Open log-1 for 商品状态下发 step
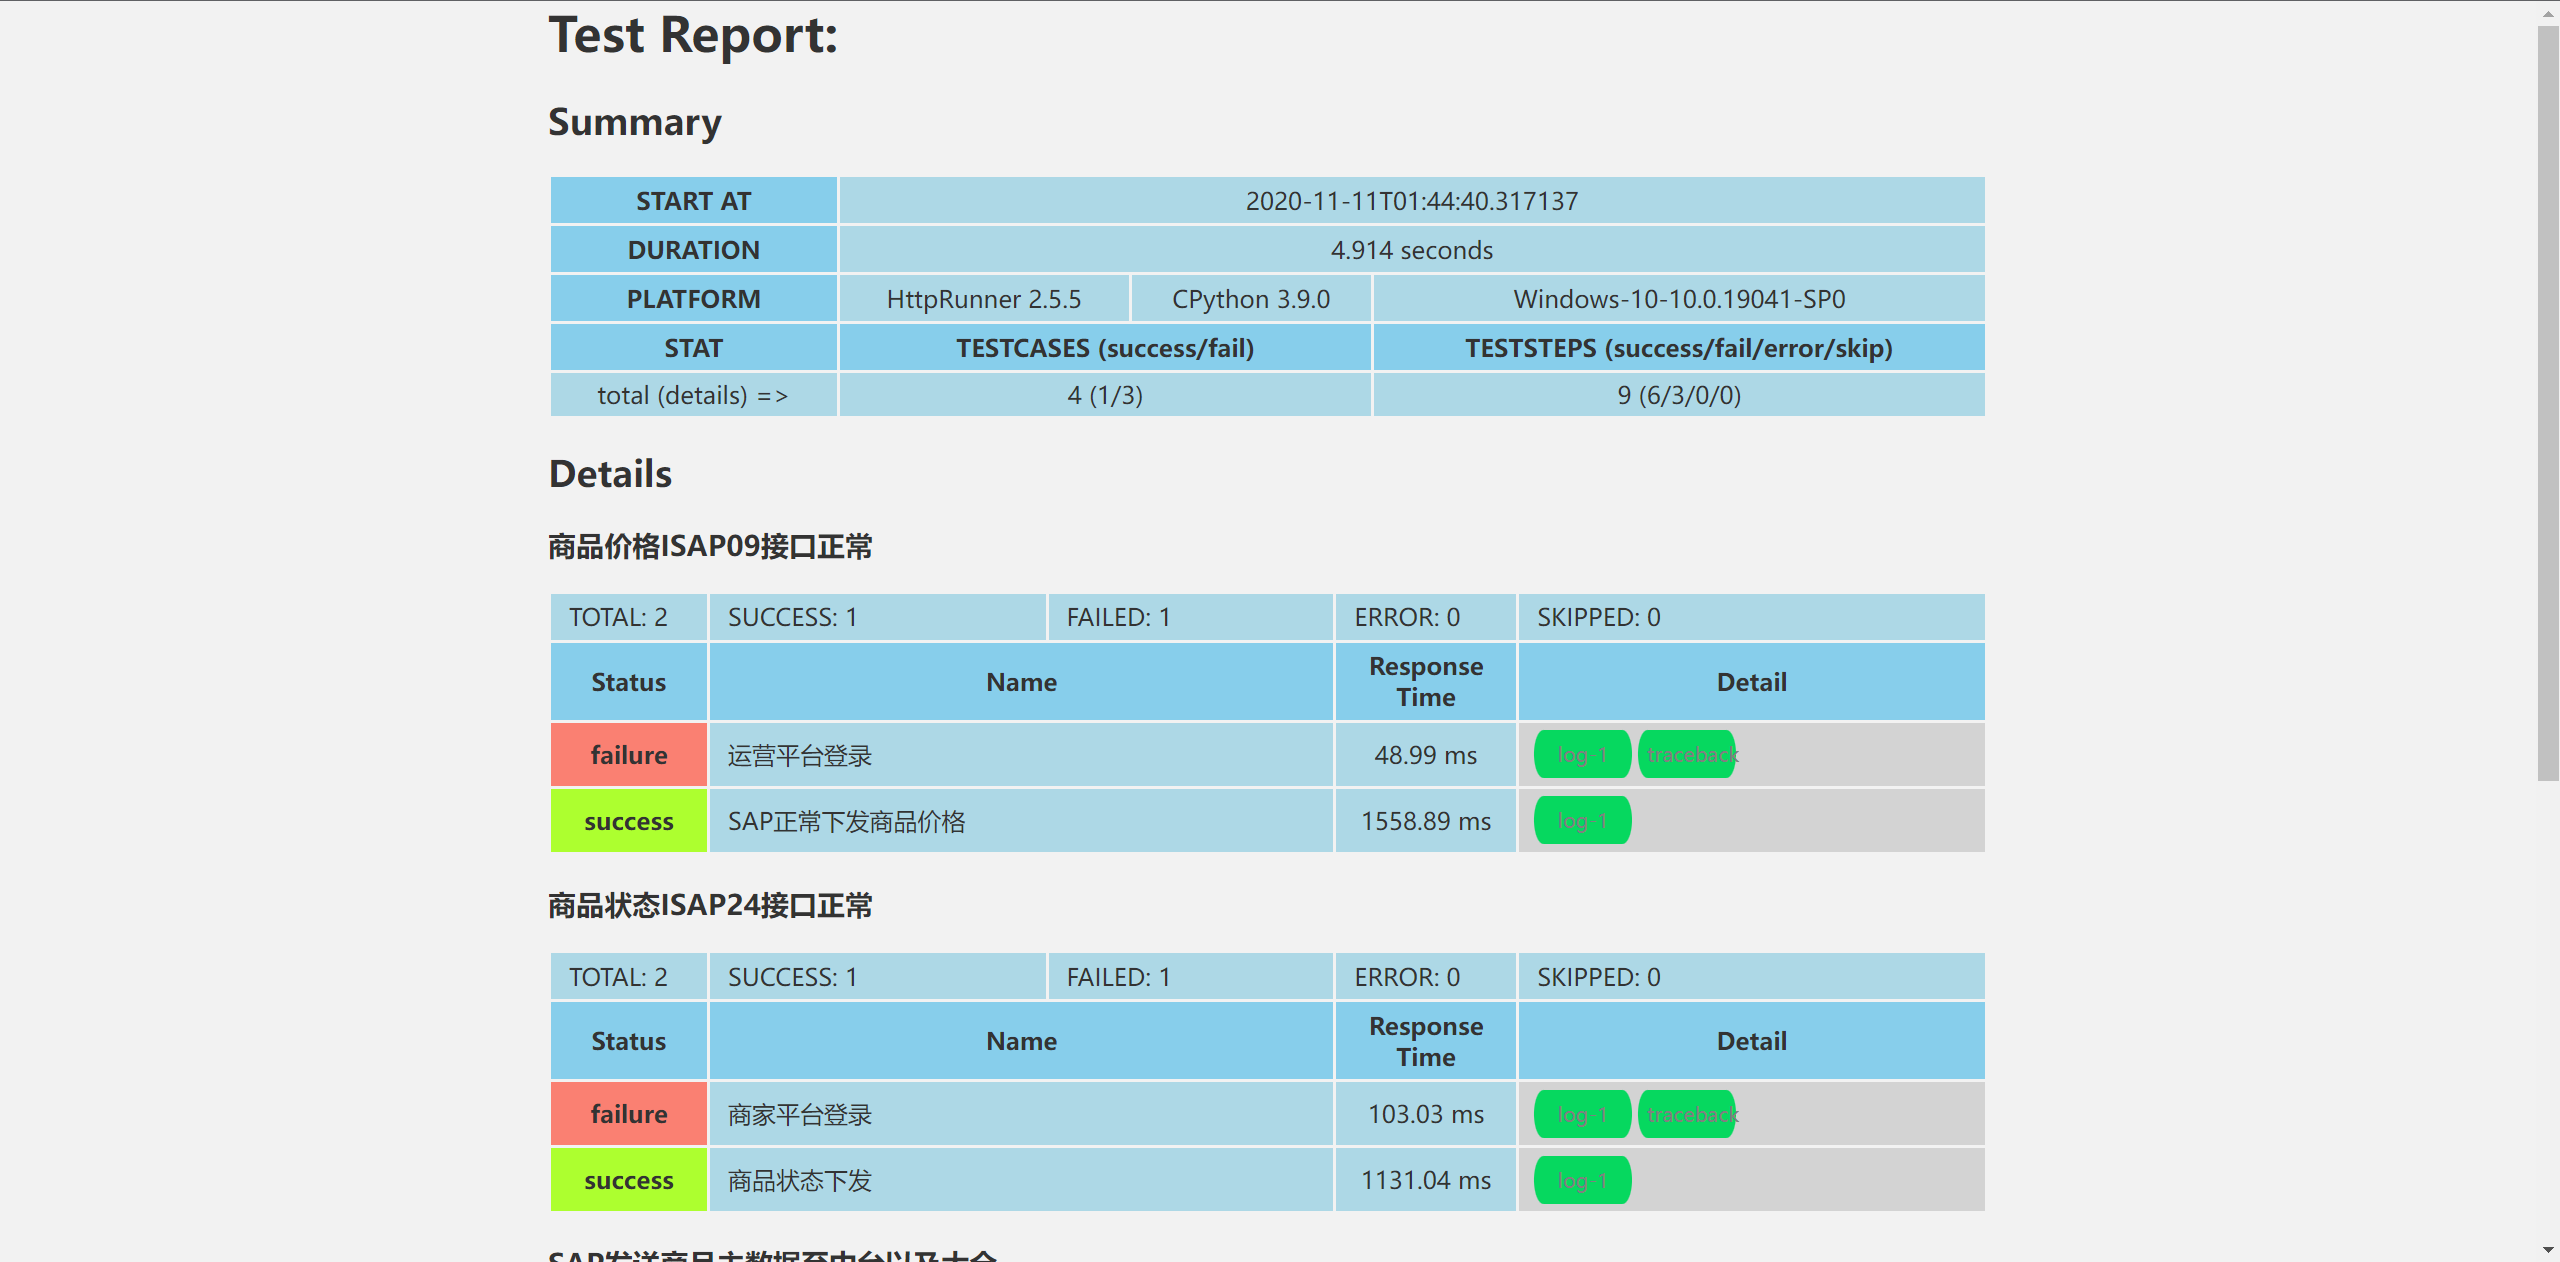This screenshot has width=2560, height=1262. (1582, 1180)
